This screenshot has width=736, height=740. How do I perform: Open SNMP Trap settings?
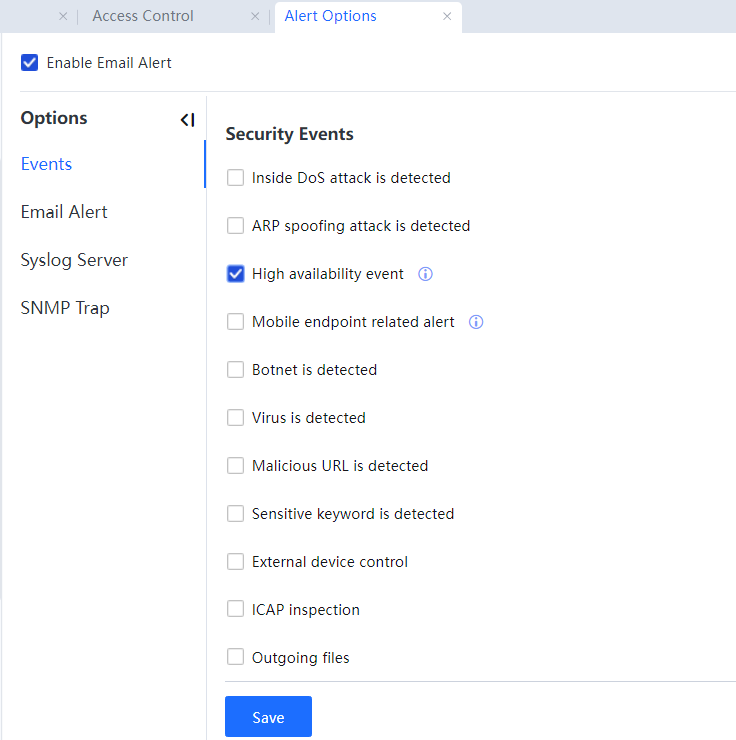pyautogui.click(x=65, y=308)
